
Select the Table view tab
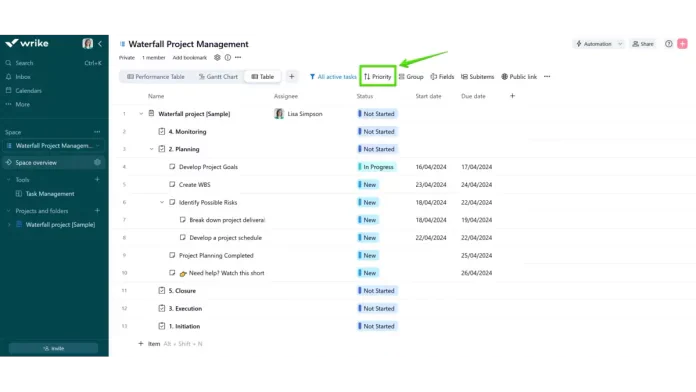click(263, 77)
